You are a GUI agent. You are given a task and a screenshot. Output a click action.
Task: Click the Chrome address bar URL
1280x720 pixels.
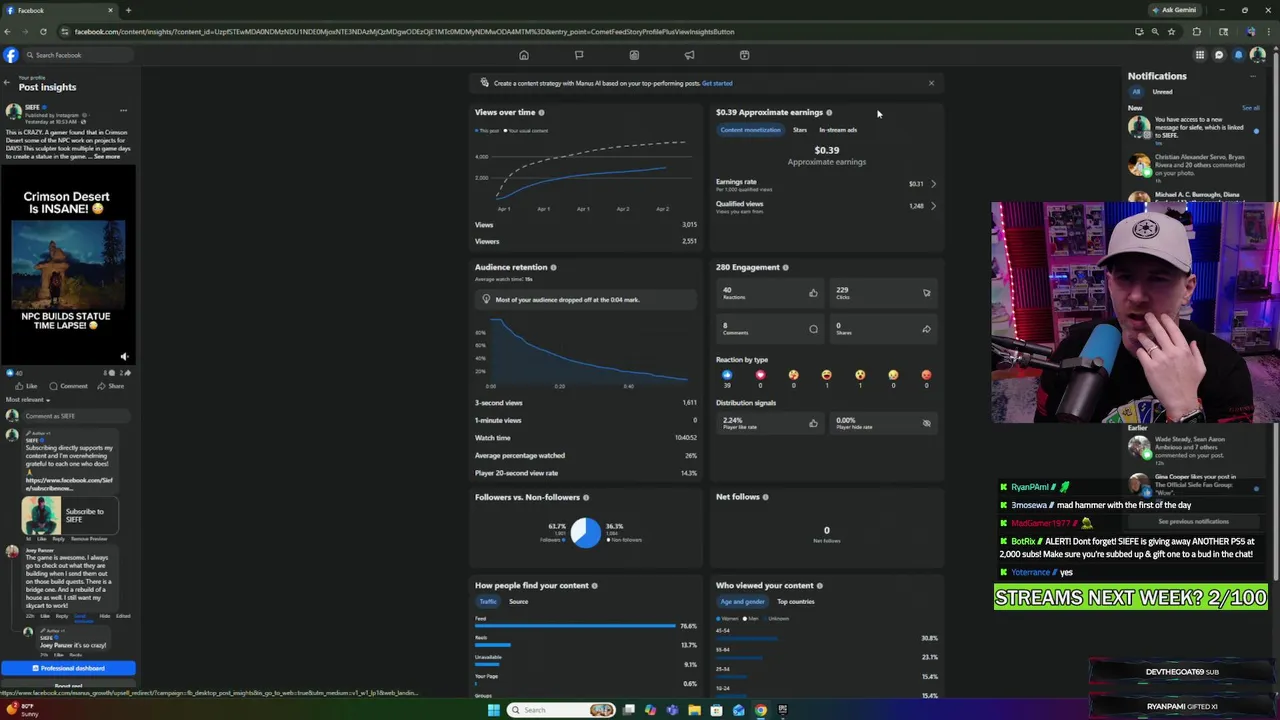coord(404,31)
